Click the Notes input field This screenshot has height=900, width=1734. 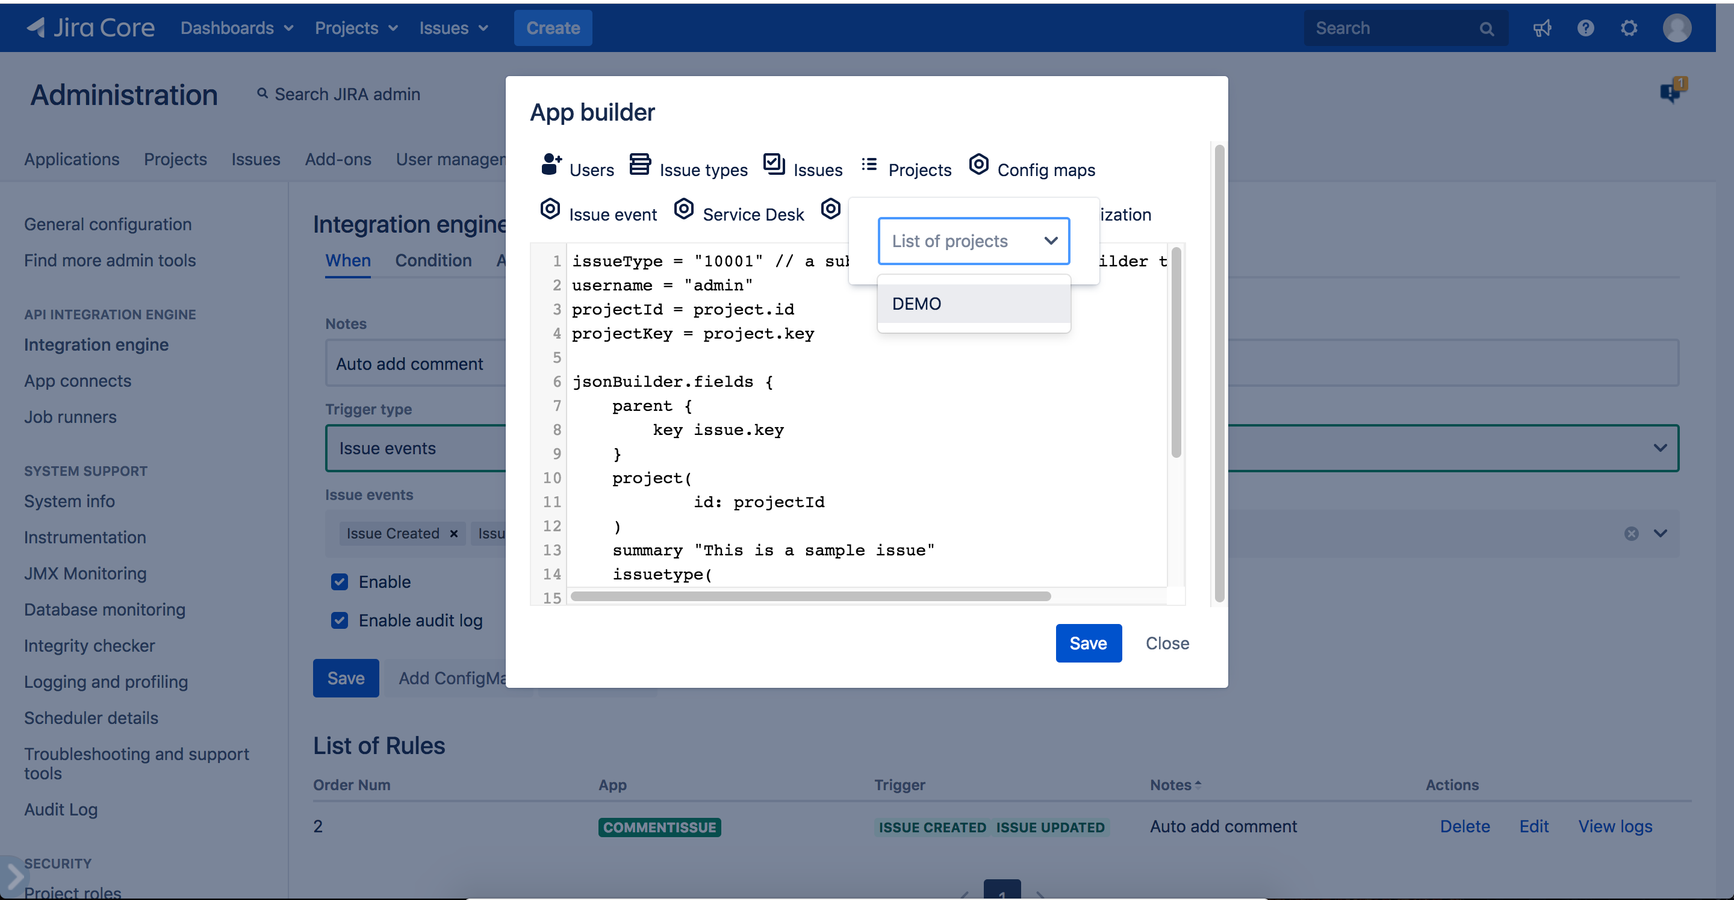pos(1002,363)
